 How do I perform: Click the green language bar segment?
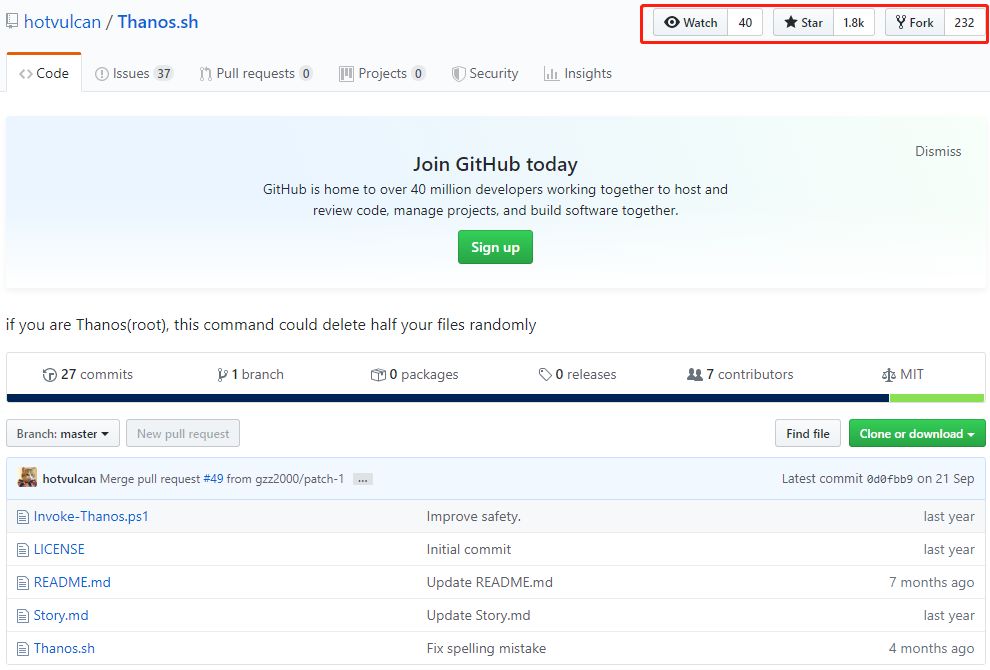coord(936,398)
